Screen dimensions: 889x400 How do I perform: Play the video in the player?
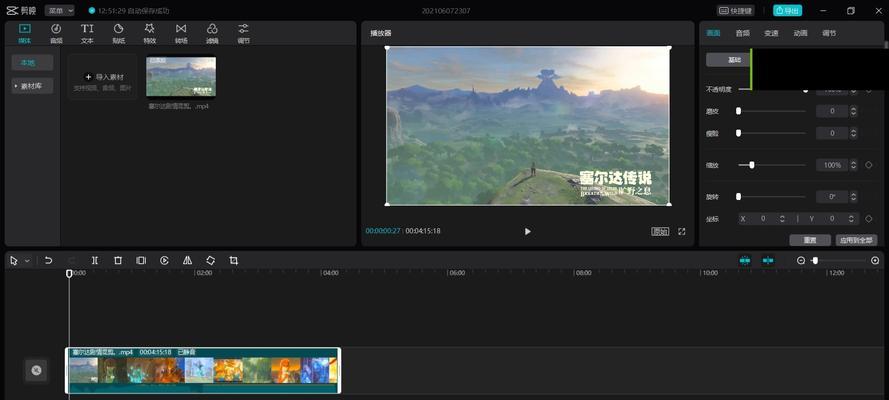(528, 231)
